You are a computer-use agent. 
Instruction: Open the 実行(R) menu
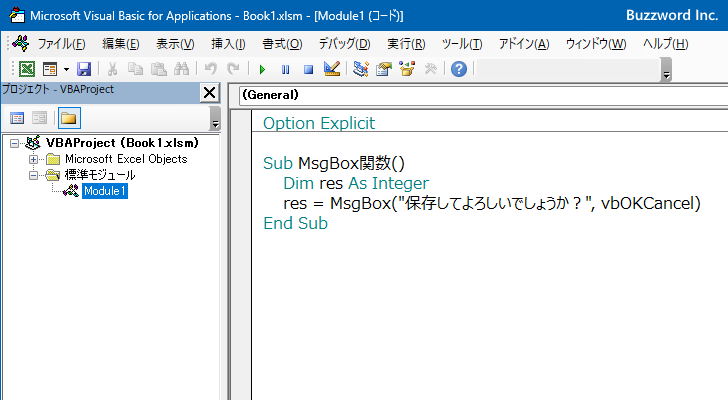[406, 44]
